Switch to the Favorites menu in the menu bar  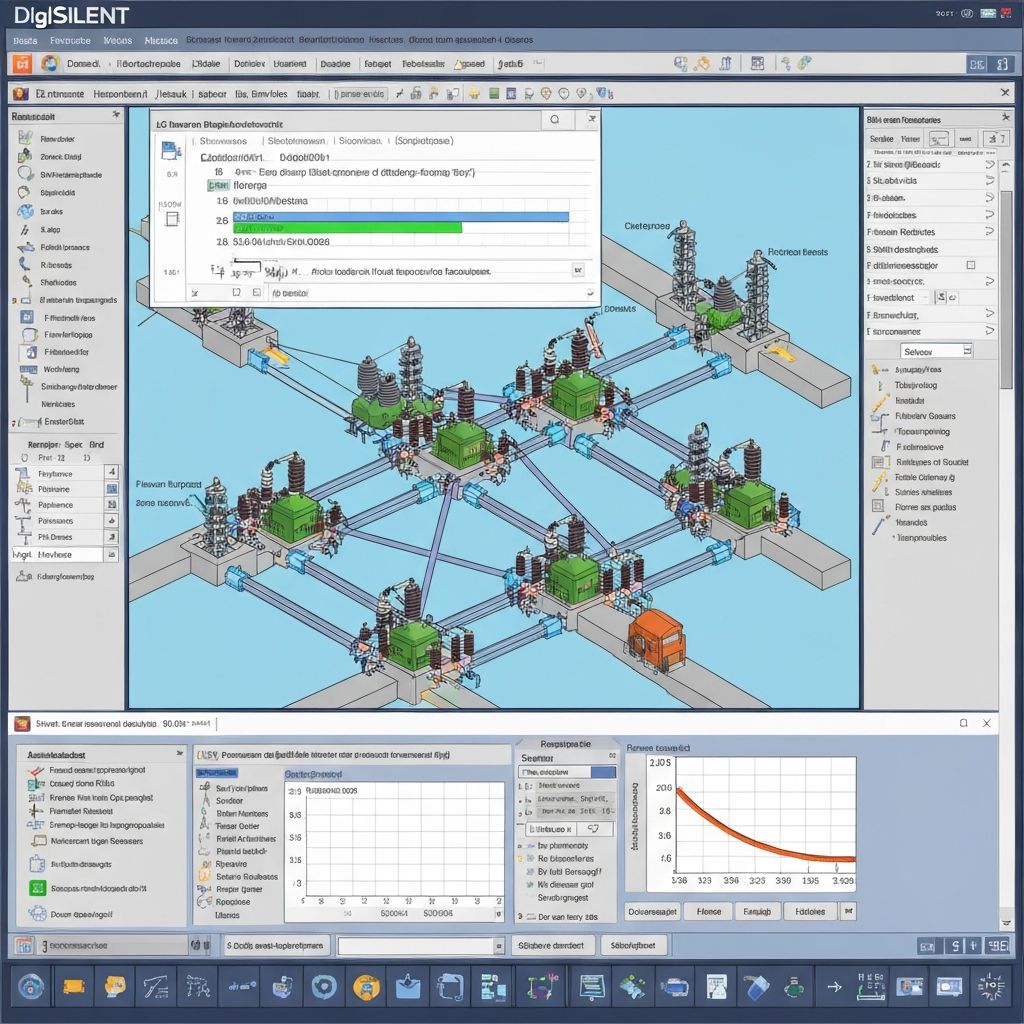point(68,40)
